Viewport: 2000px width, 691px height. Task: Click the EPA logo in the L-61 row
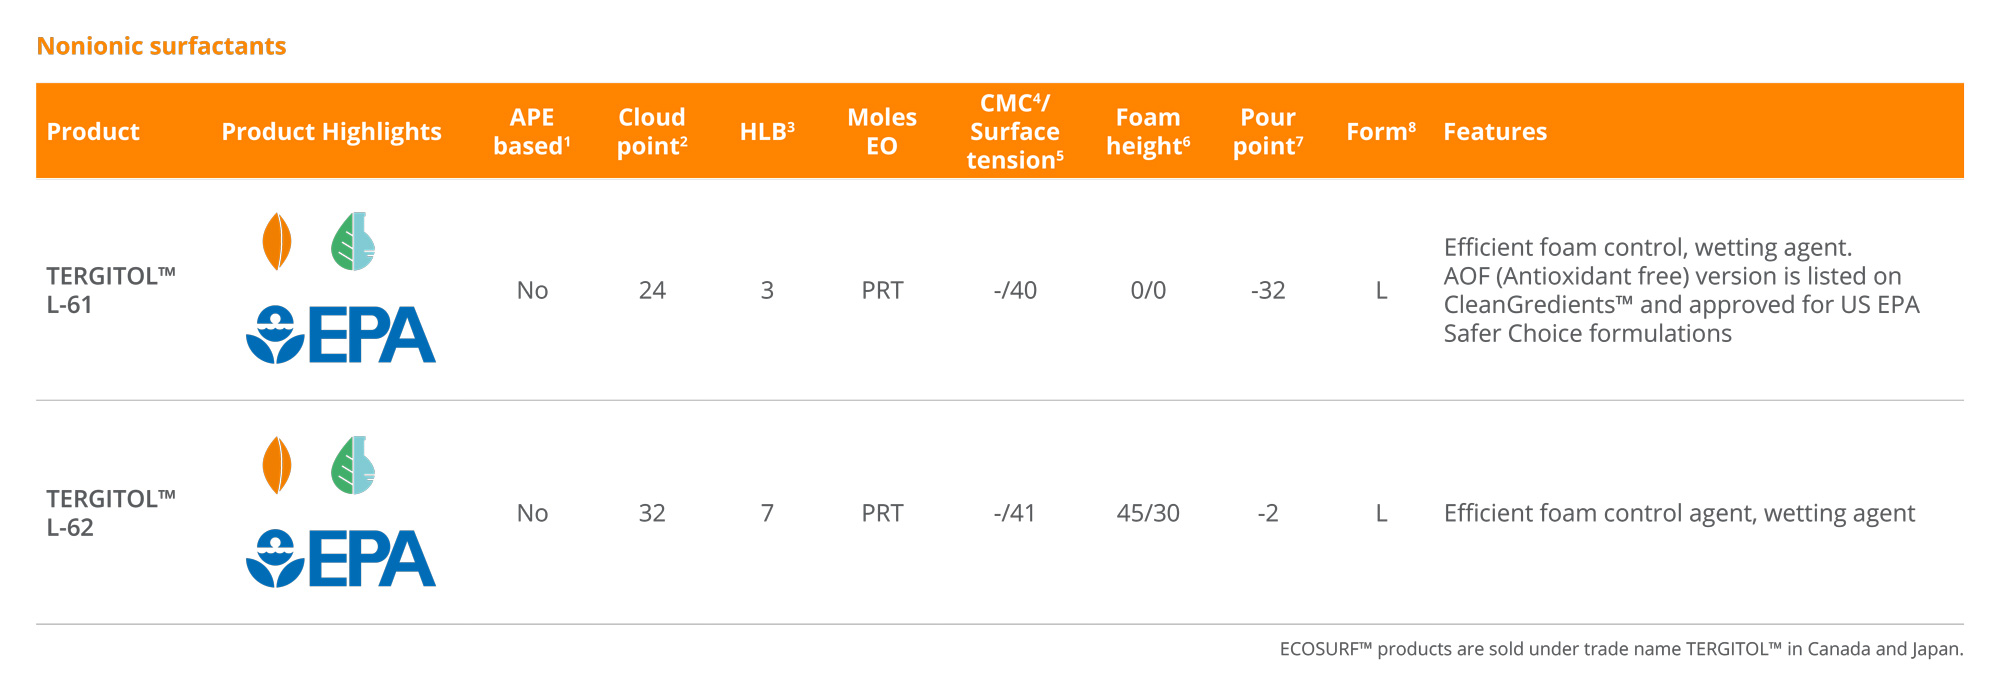coord(341,334)
